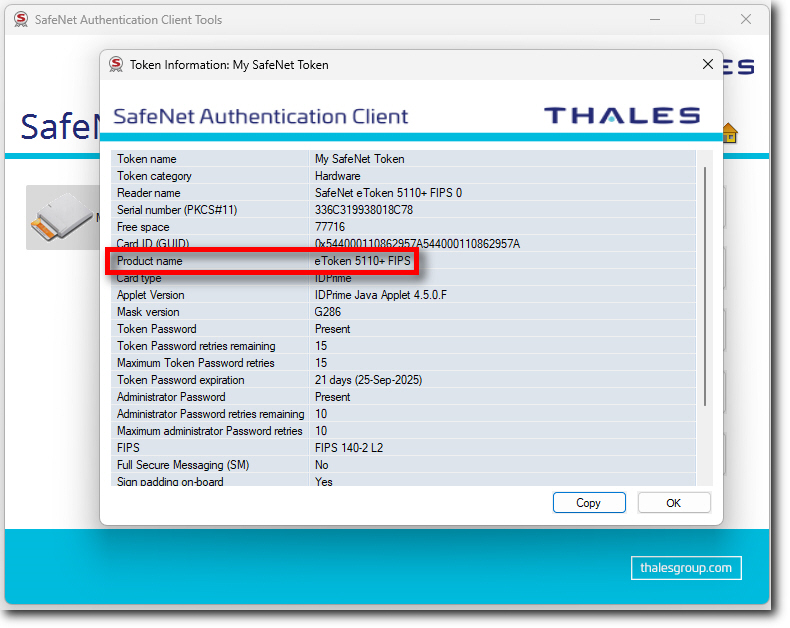Image resolution: width=790 pixels, height=628 pixels.
Task: Select Administrator Password retries remaining label
Action: (x=211, y=414)
